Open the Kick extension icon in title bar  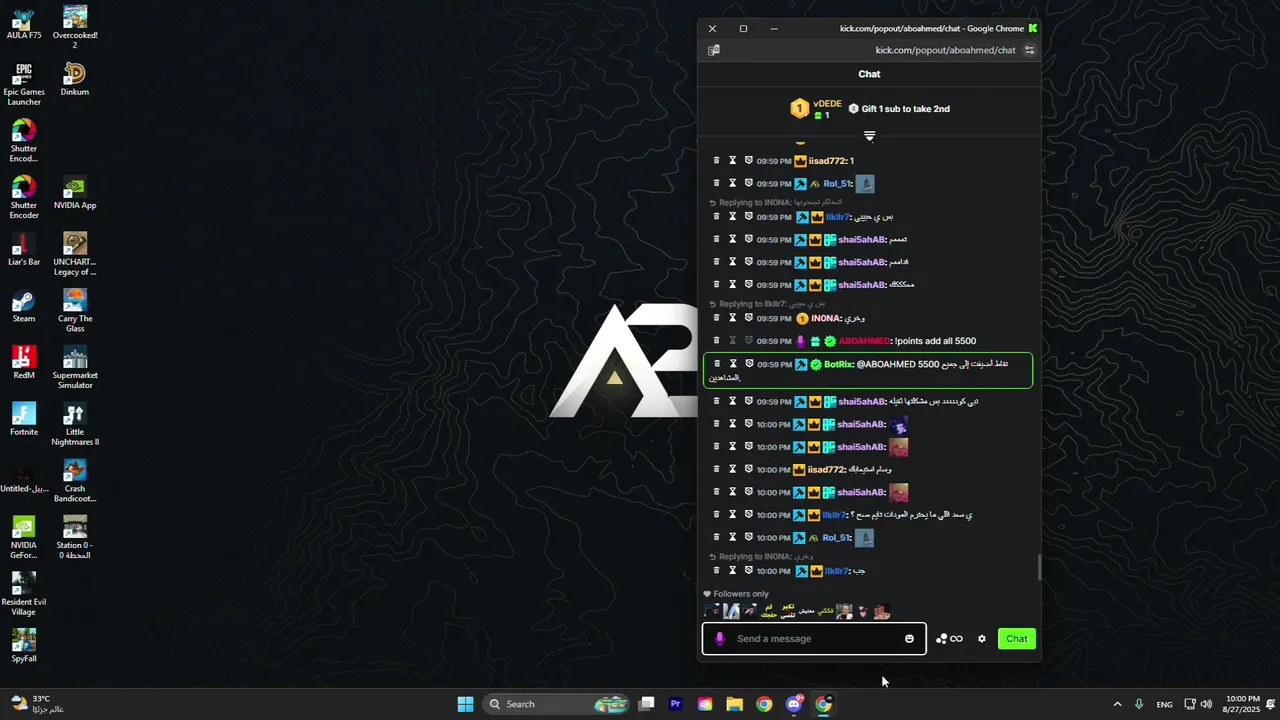(1033, 28)
